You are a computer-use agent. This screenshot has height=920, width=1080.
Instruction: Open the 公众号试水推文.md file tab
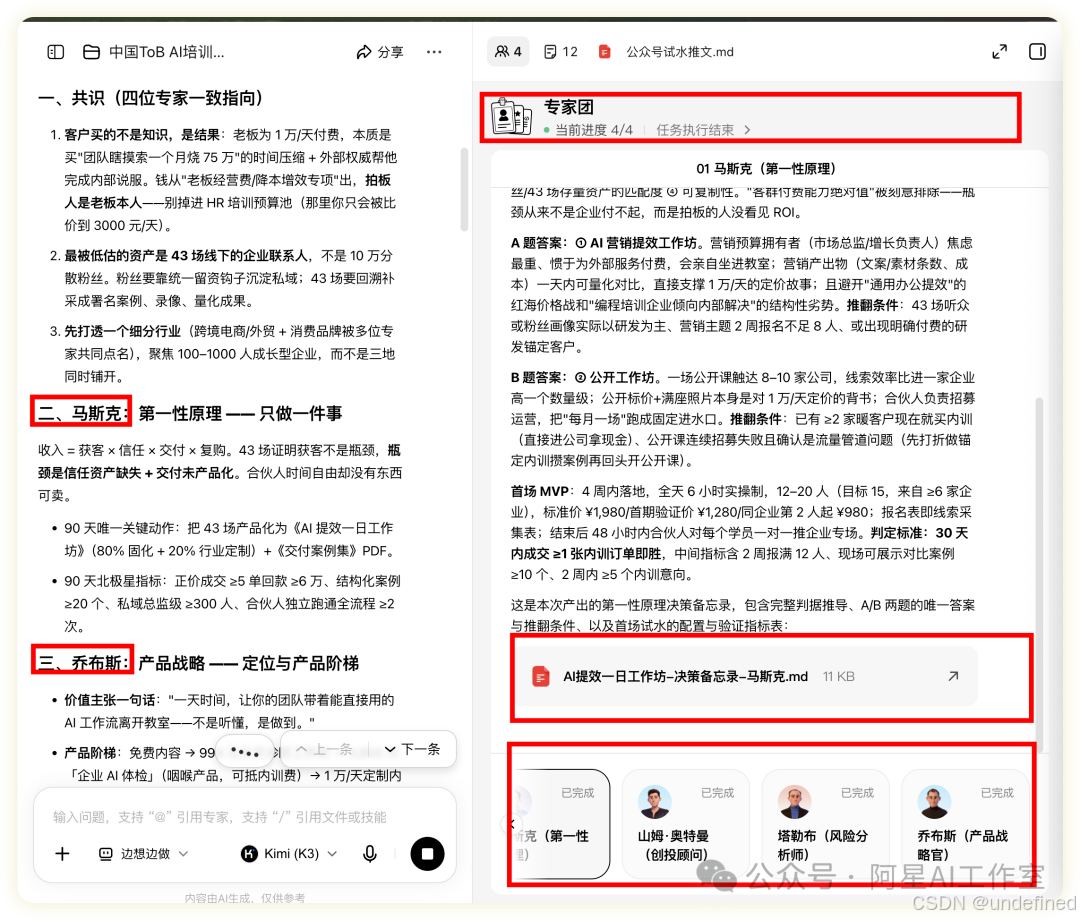tap(666, 52)
